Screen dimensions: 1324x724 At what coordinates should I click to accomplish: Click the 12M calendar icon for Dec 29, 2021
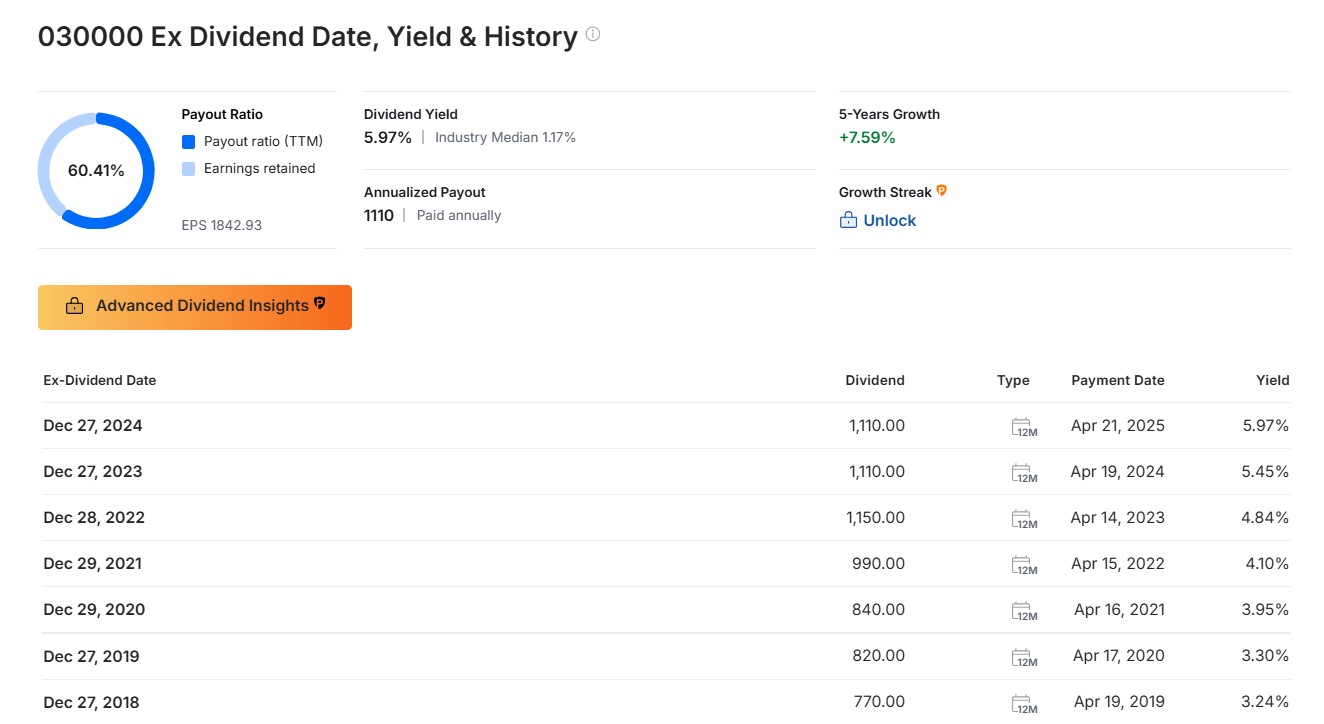(x=1022, y=565)
